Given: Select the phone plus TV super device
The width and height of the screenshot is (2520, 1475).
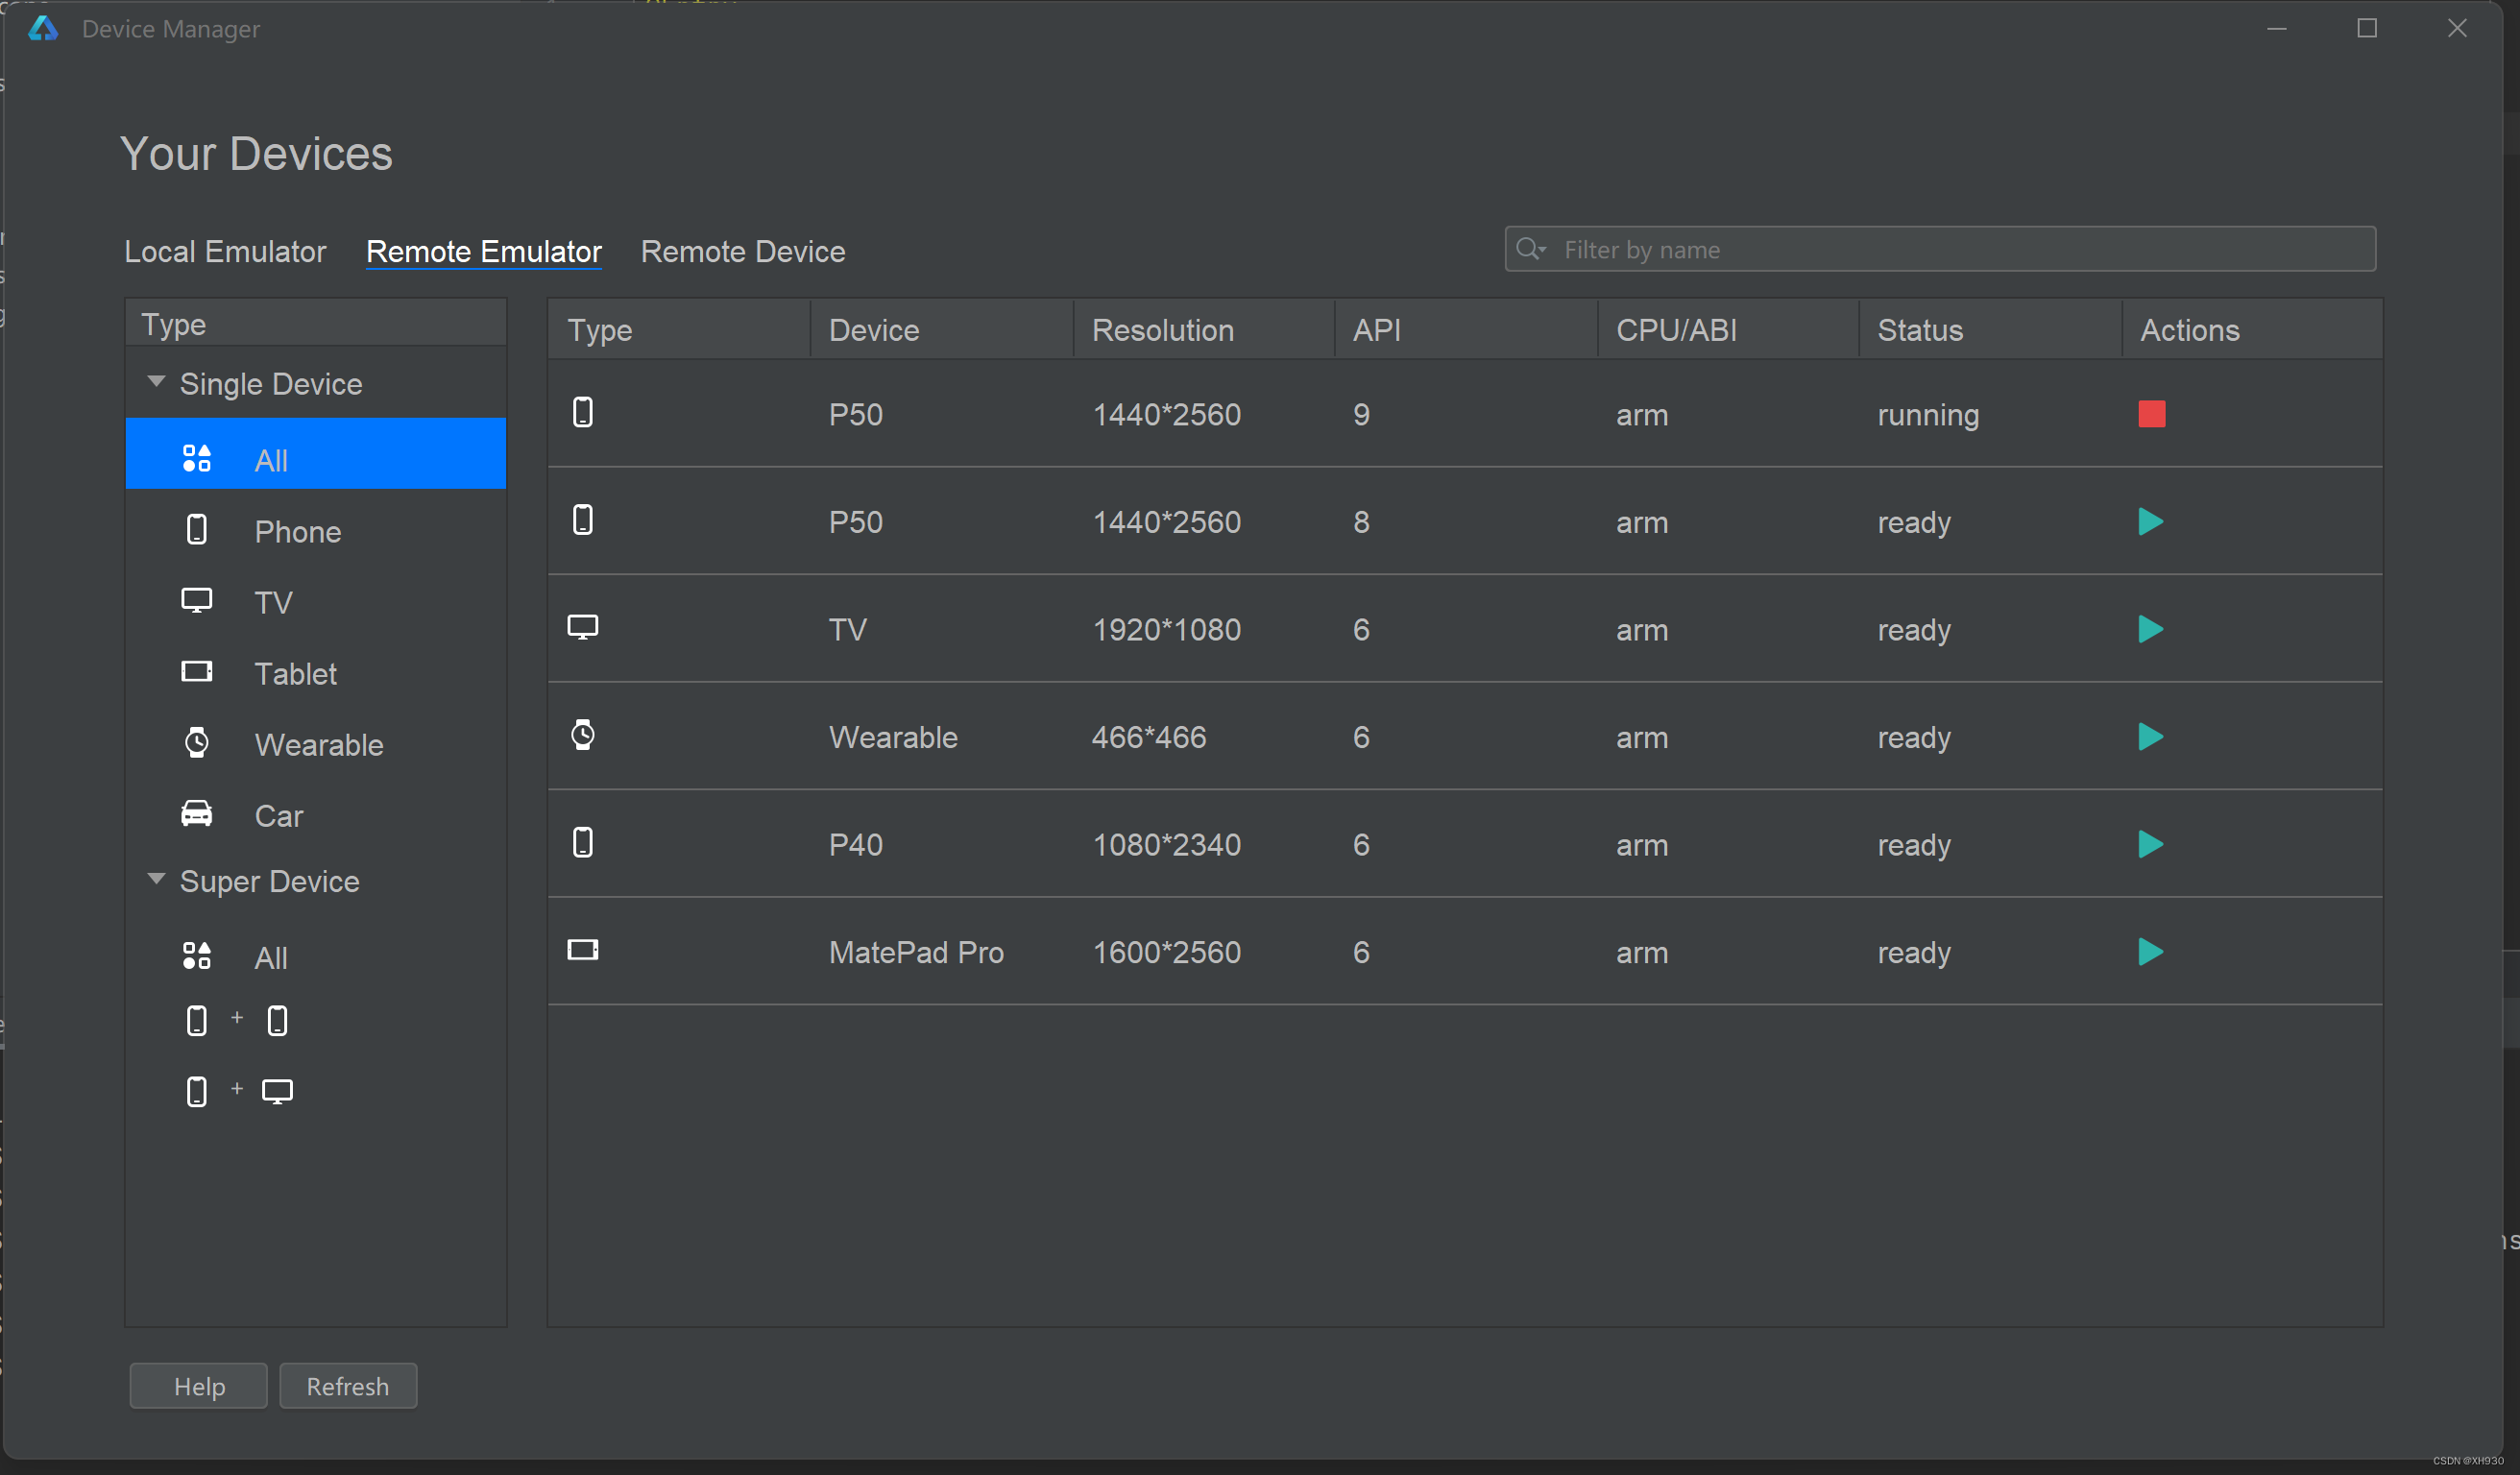Looking at the screenshot, I should click(x=238, y=1091).
